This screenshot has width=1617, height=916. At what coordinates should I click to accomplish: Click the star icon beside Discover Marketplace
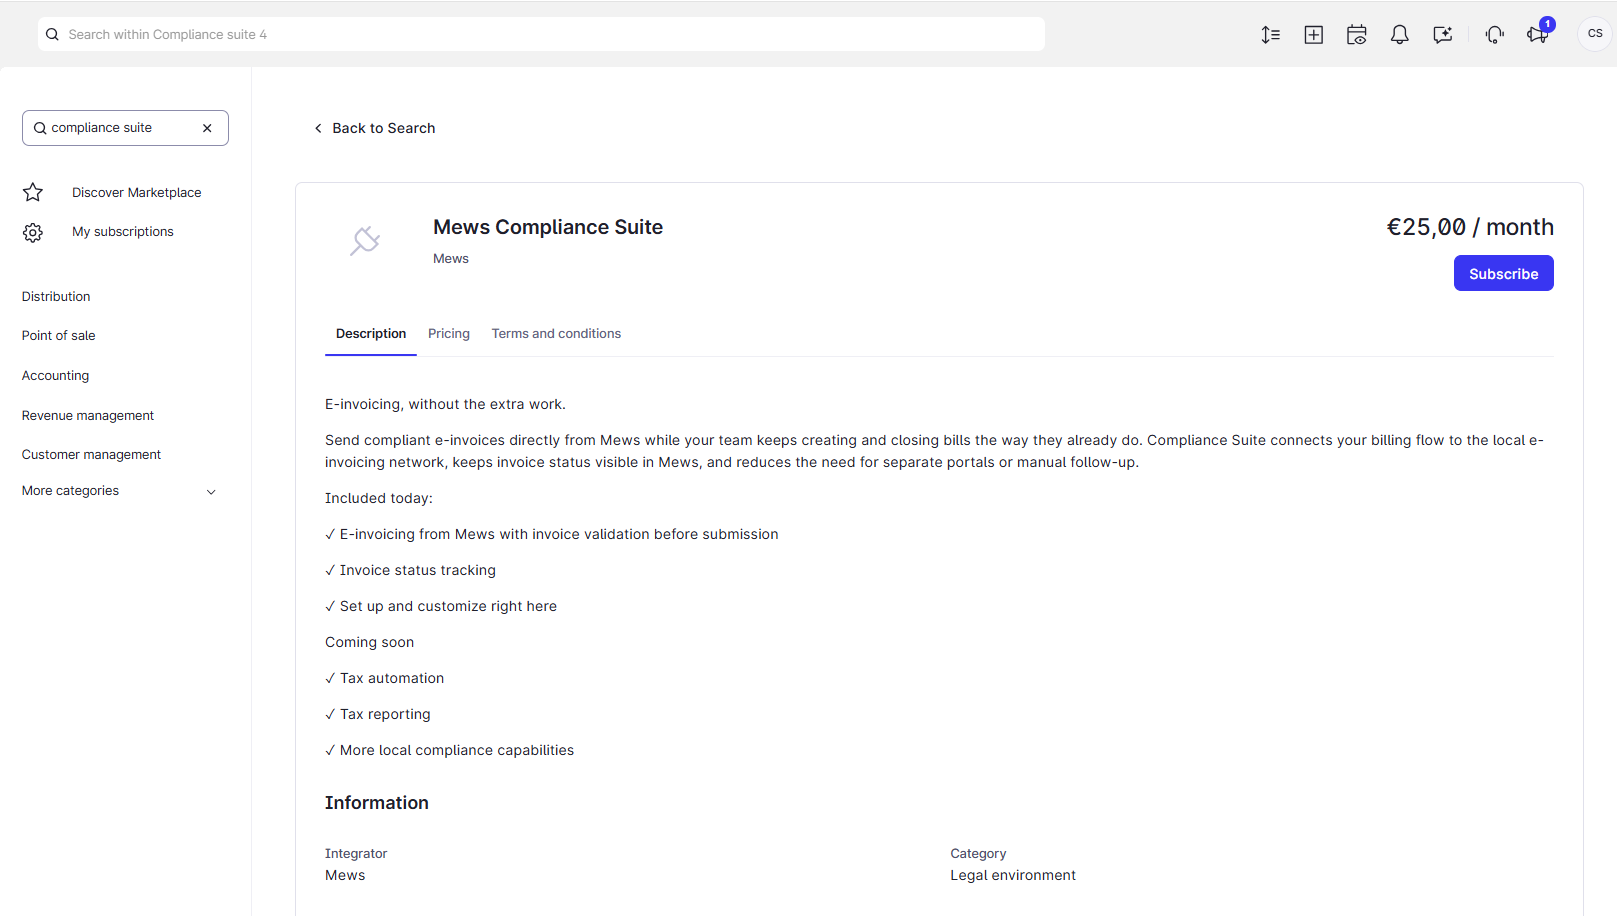tap(33, 192)
